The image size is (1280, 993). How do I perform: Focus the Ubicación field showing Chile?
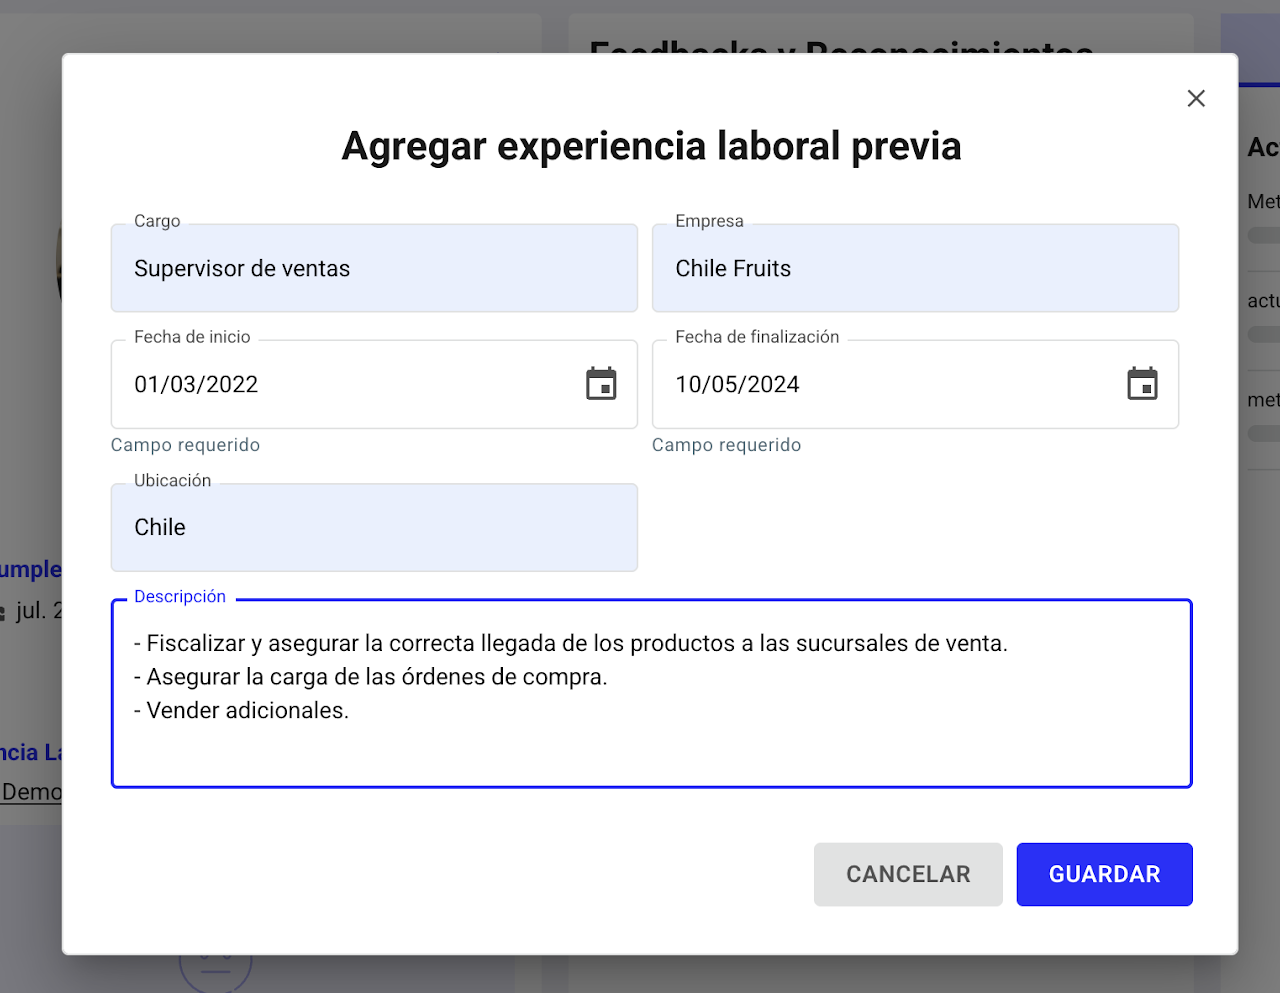click(x=373, y=528)
